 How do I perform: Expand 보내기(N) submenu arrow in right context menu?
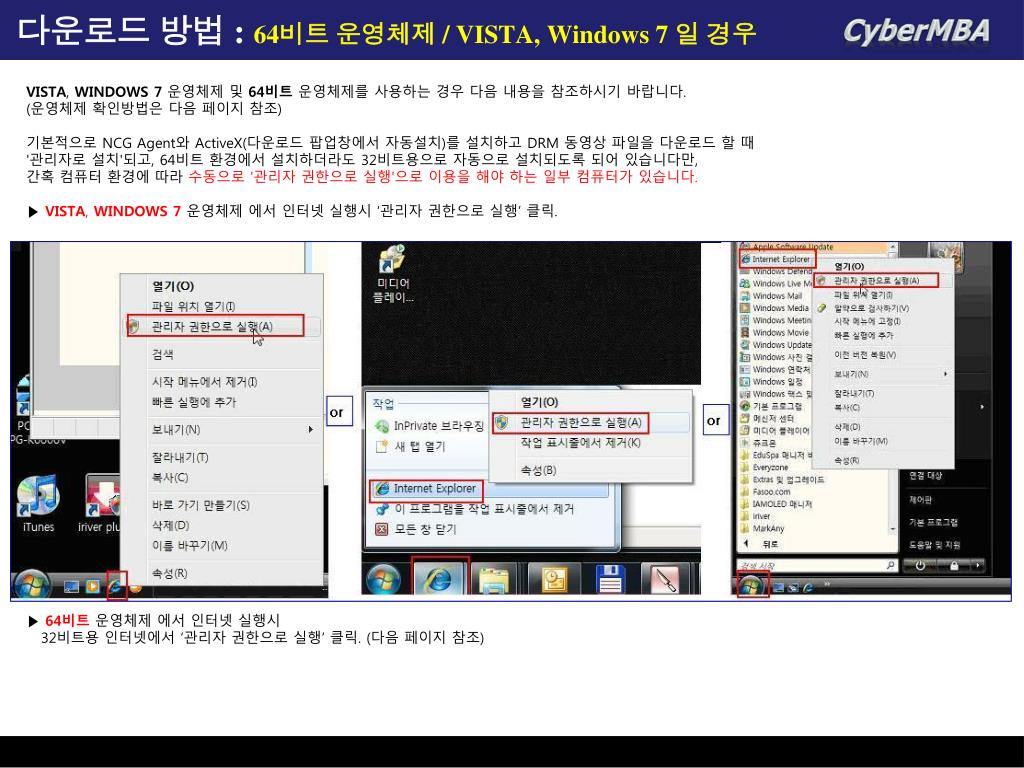(x=945, y=374)
